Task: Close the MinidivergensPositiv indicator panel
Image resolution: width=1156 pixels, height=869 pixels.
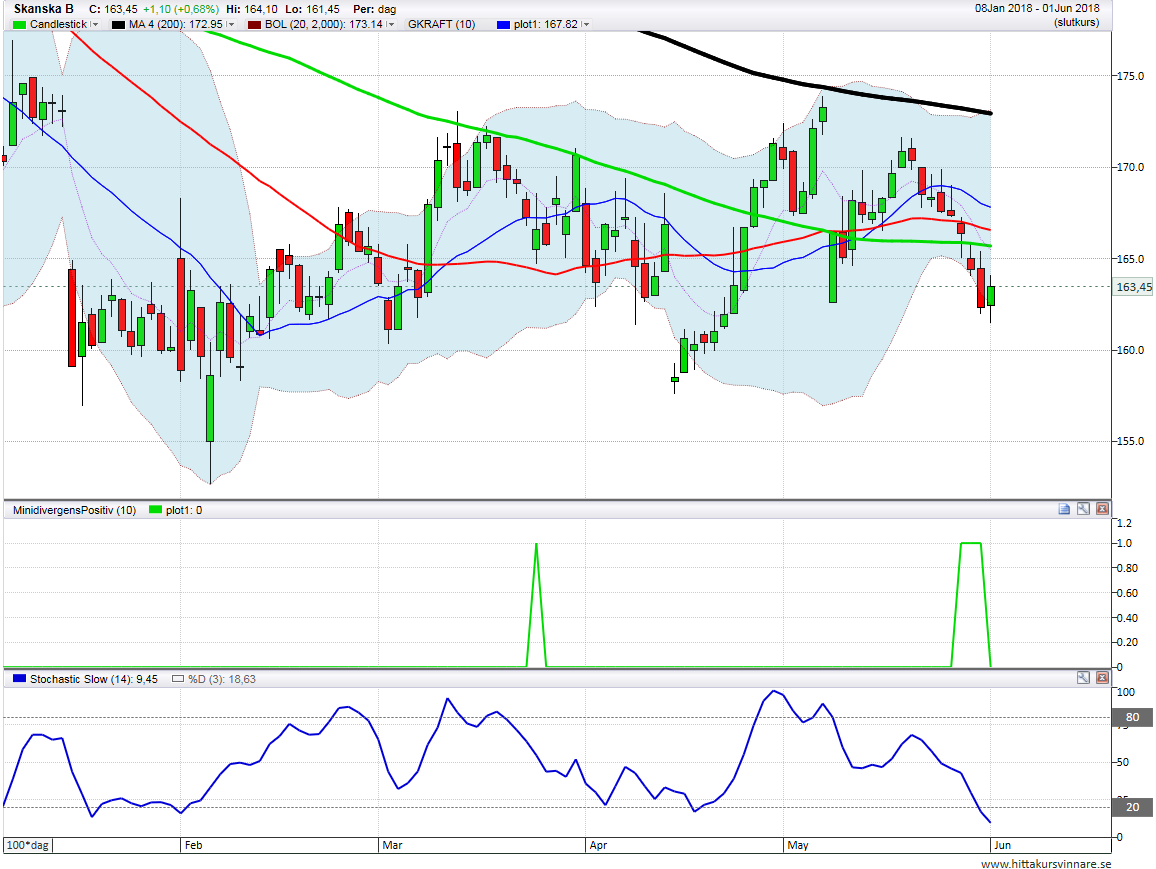Action: coord(1102,509)
